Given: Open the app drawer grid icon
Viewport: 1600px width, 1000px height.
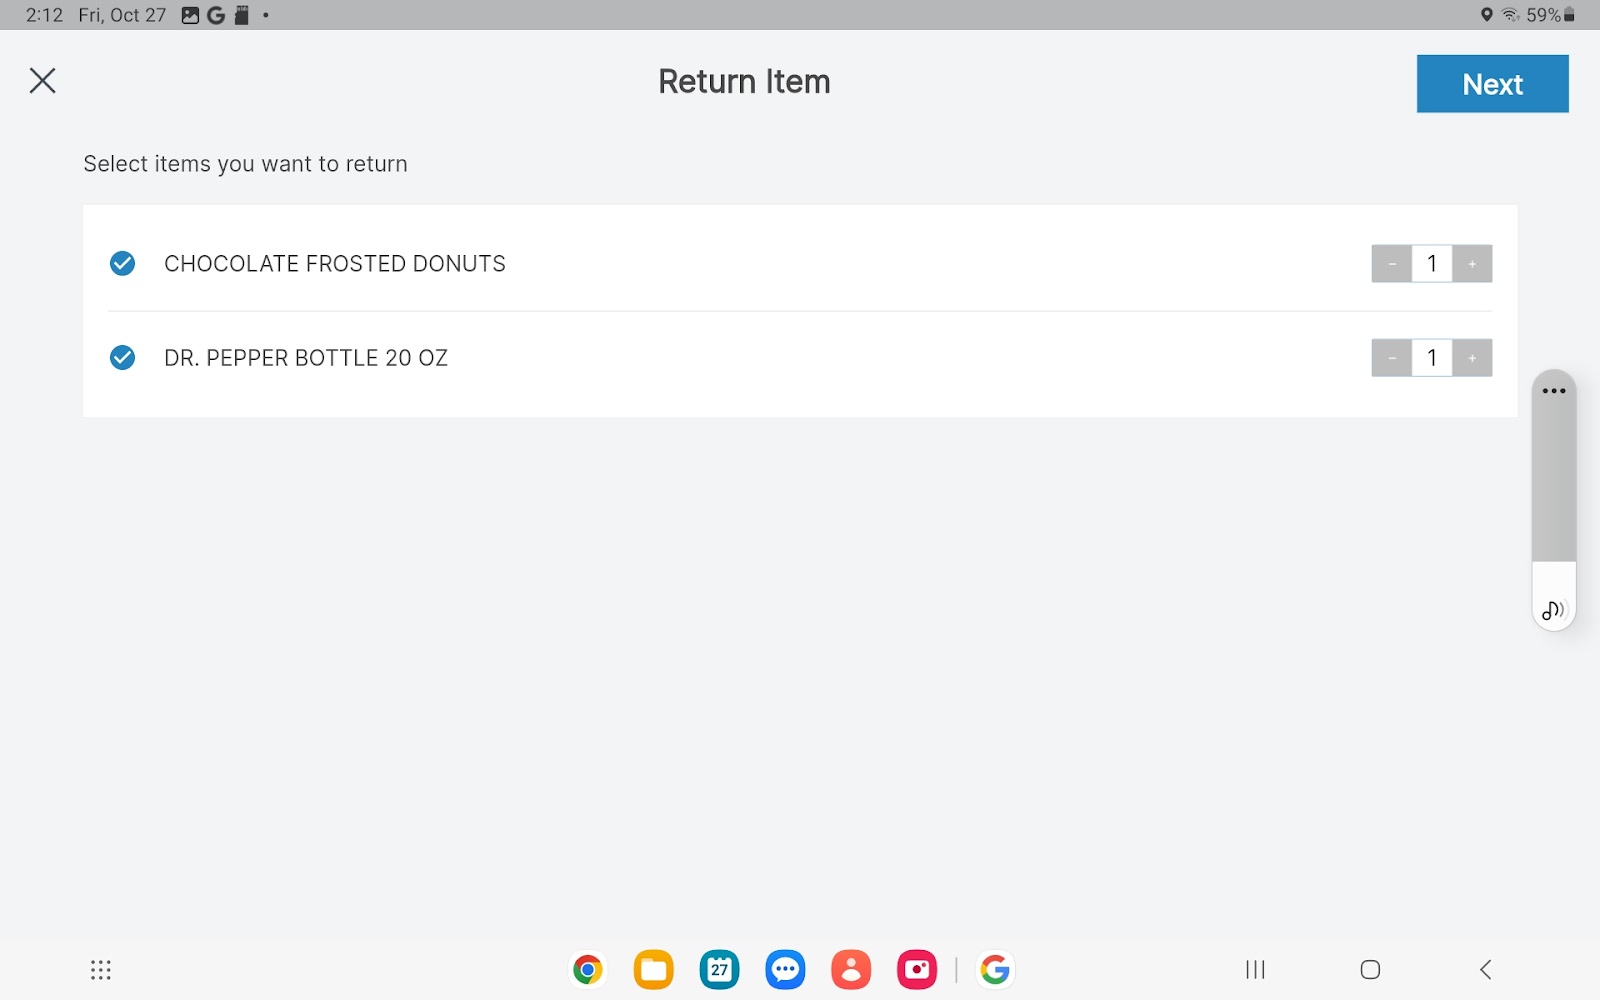Looking at the screenshot, I should tap(101, 969).
